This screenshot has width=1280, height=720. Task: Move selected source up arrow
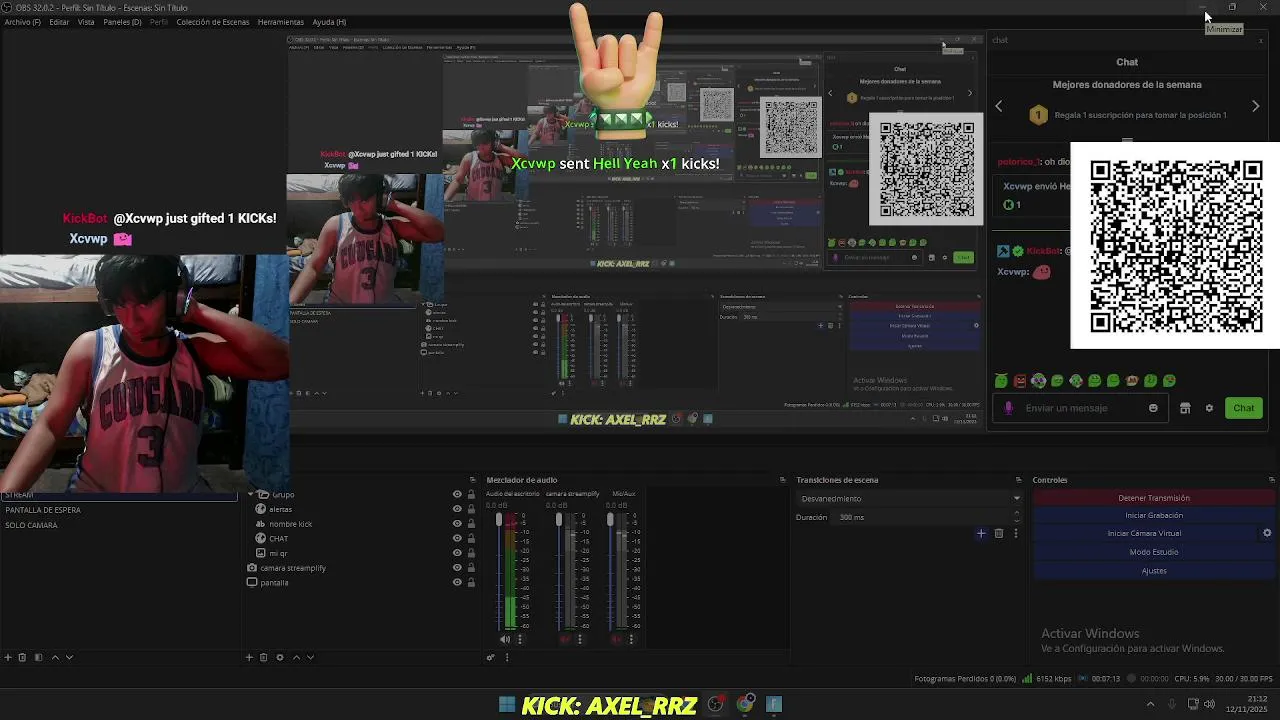(x=296, y=657)
